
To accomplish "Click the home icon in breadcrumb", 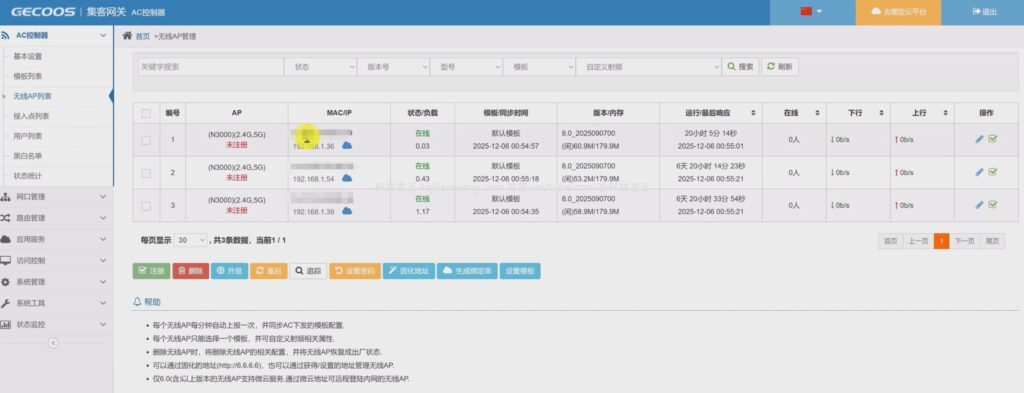I will (127, 36).
